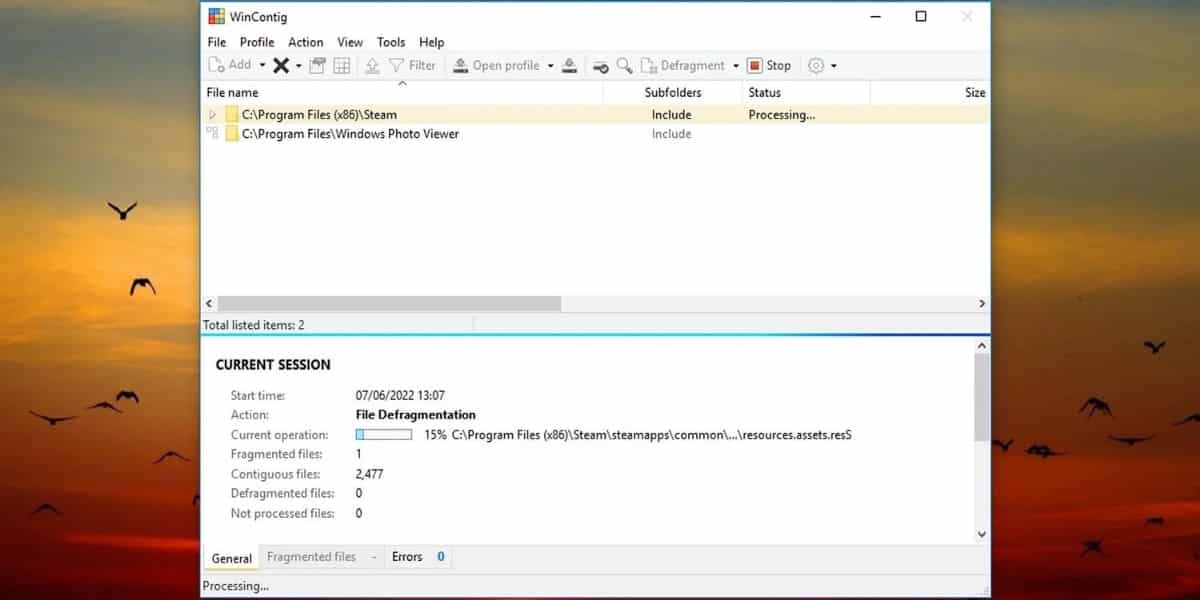Click the analysis key icon on the toolbar
This screenshot has width=1200, height=600.
pyautogui.click(x=600, y=65)
